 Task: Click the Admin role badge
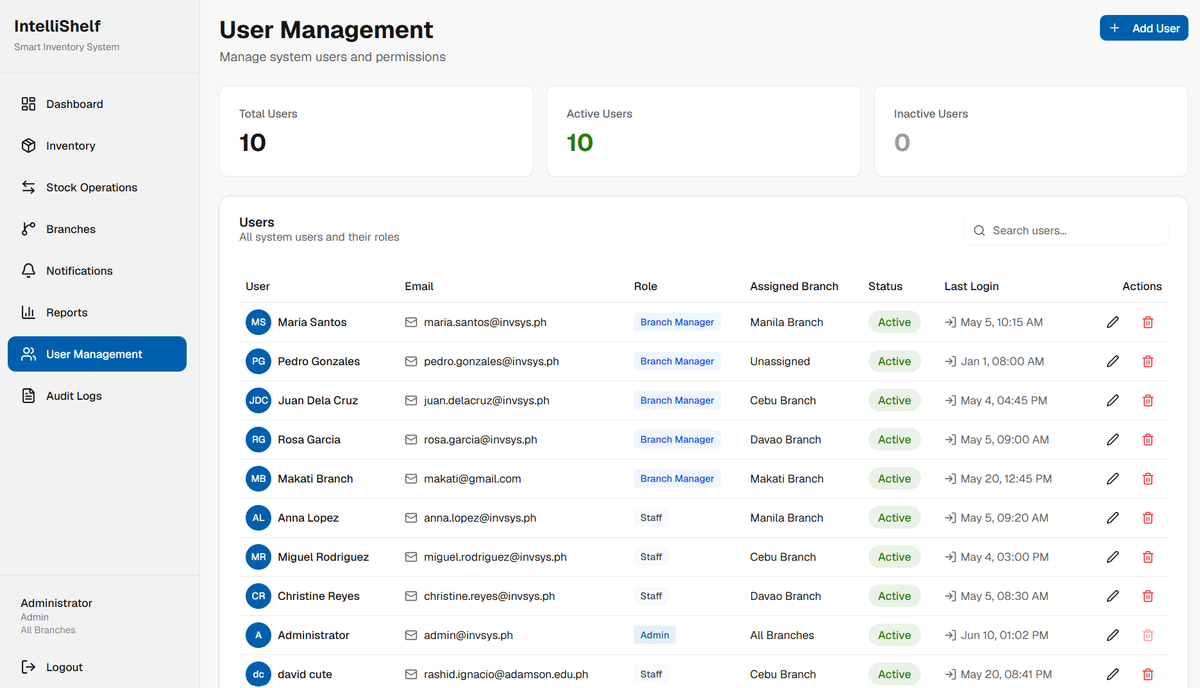coord(655,635)
